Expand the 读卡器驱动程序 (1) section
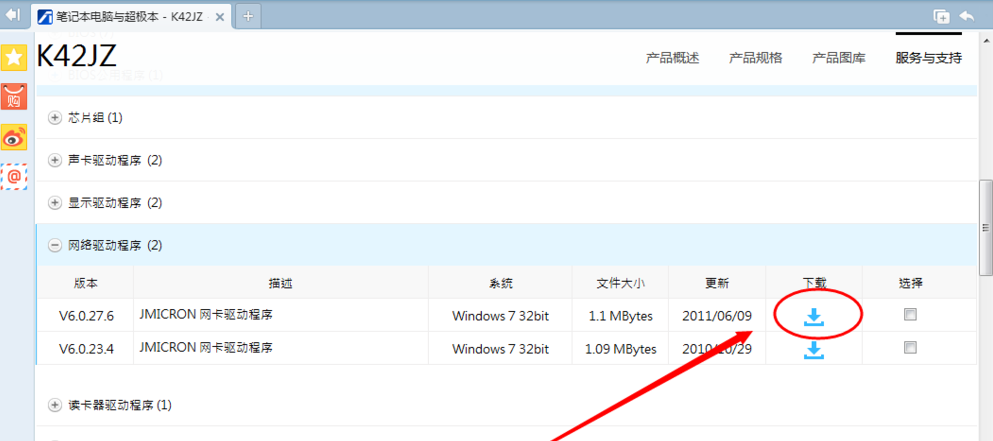 (x=55, y=405)
